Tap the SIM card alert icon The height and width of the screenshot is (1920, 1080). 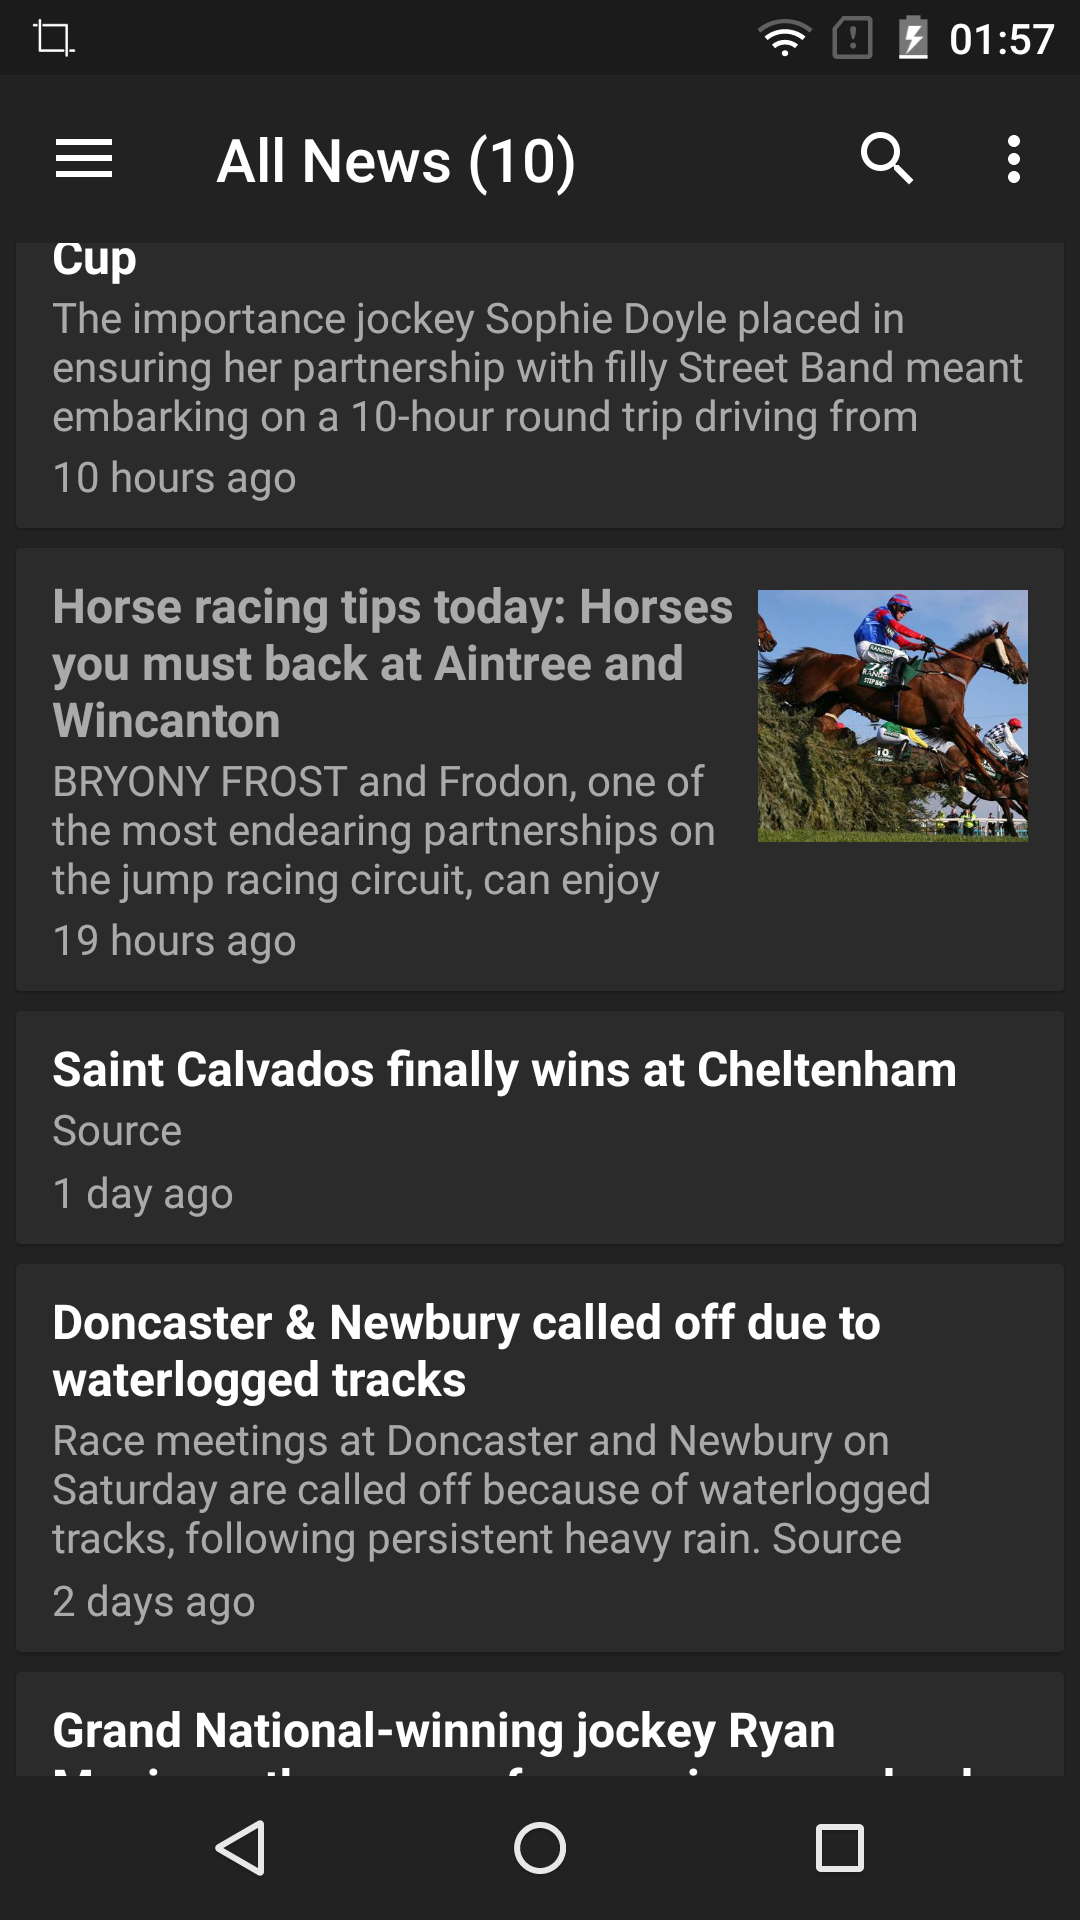click(852, 39)
